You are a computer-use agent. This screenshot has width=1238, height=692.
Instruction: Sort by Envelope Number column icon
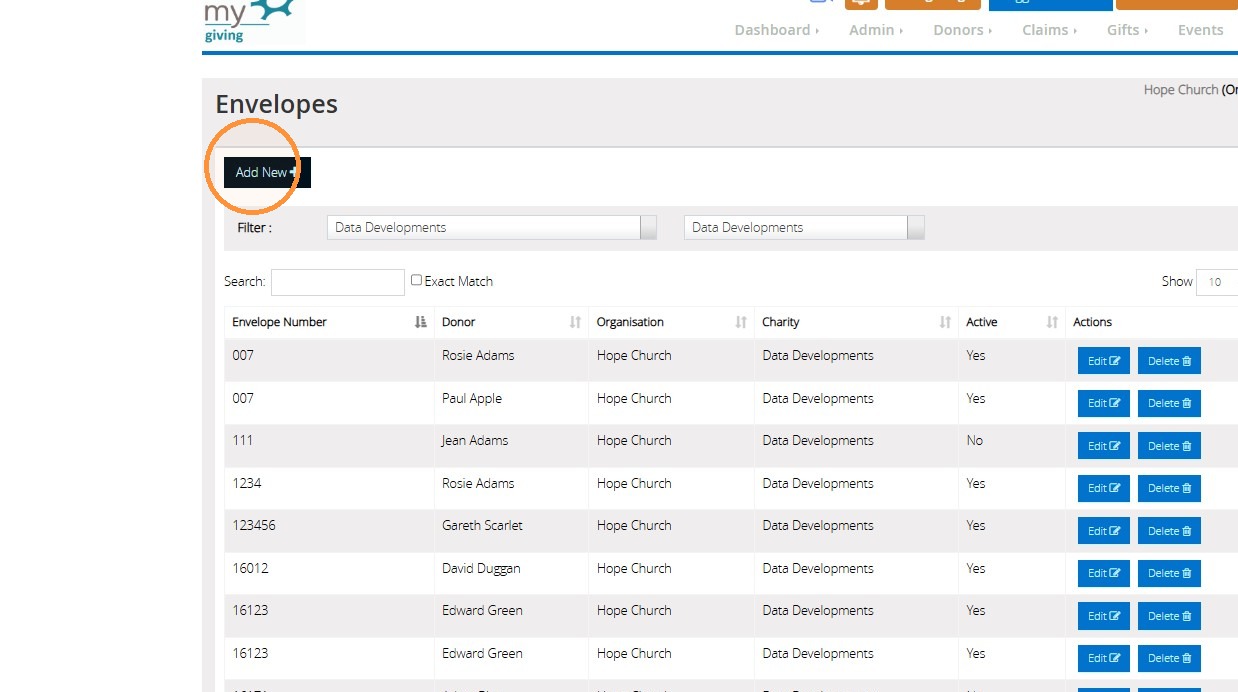[x=420, y=322]
